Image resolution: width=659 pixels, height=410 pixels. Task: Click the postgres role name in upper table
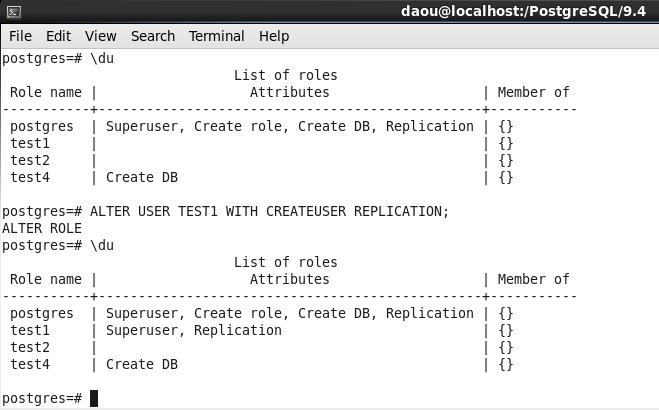[x=42, y=126]
